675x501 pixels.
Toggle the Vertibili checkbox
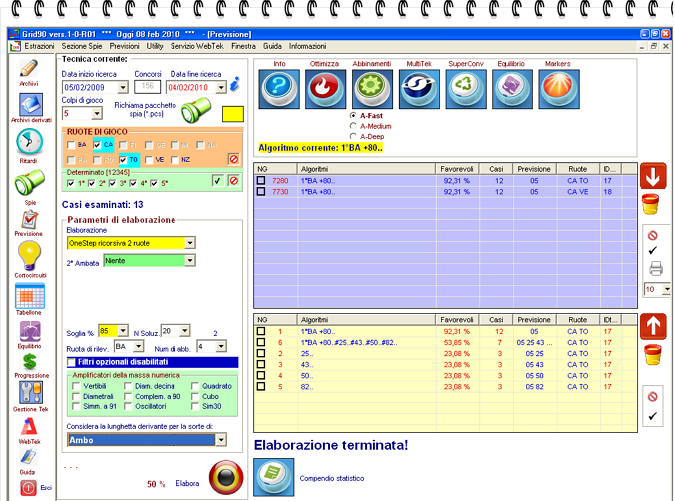77,386
